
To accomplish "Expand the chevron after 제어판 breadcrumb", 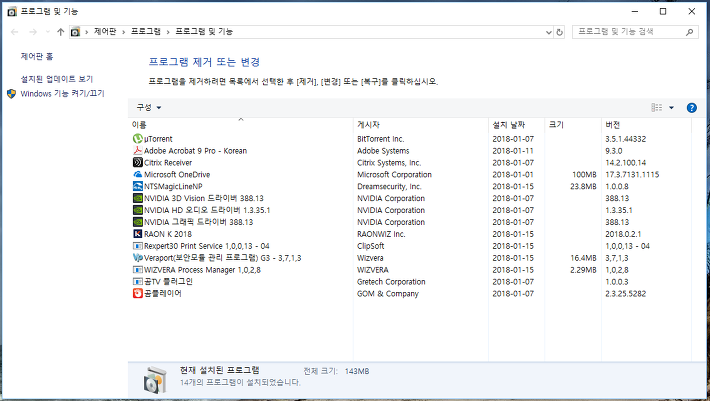I will click(x=123, y=32).
